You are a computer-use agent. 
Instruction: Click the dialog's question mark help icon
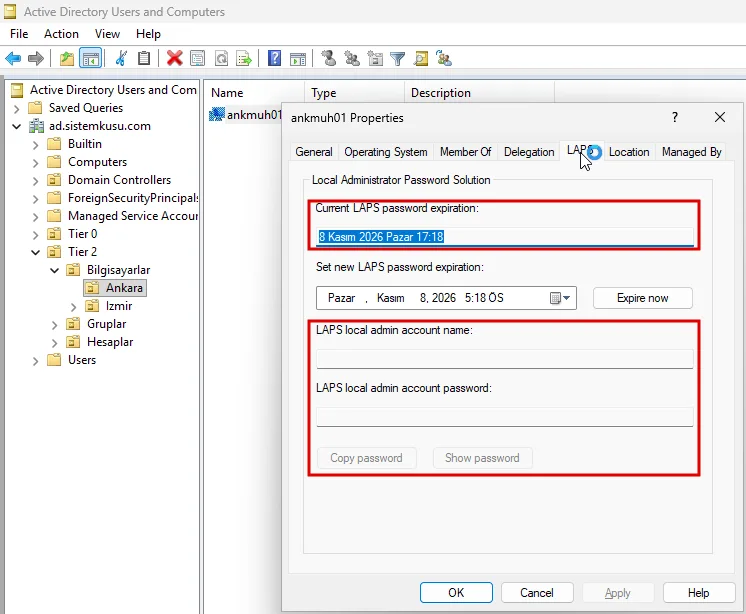(x=675, y=117)
